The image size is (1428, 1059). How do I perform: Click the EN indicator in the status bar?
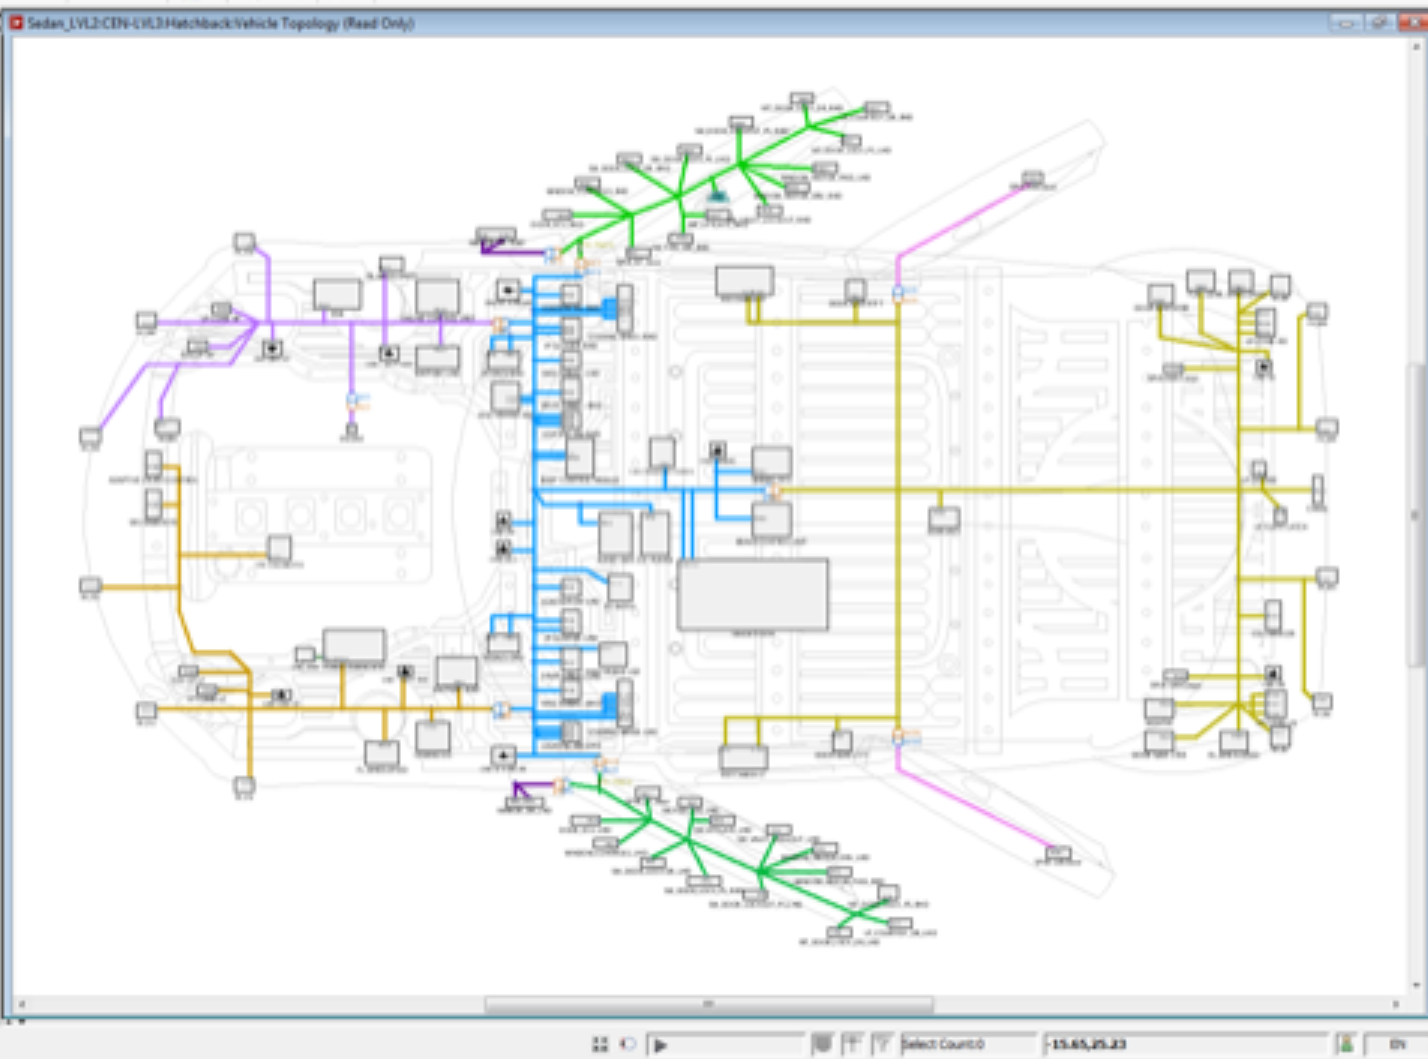coord(1397,1044)
